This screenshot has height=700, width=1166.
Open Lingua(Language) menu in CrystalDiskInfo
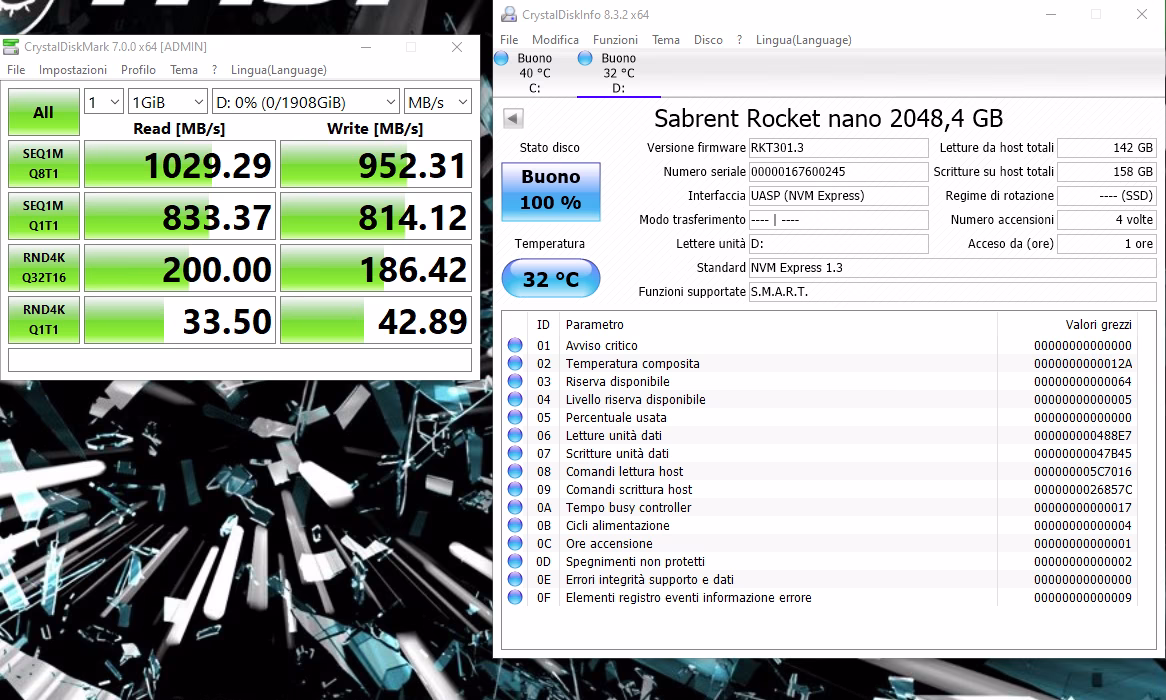tap(804, 40)
